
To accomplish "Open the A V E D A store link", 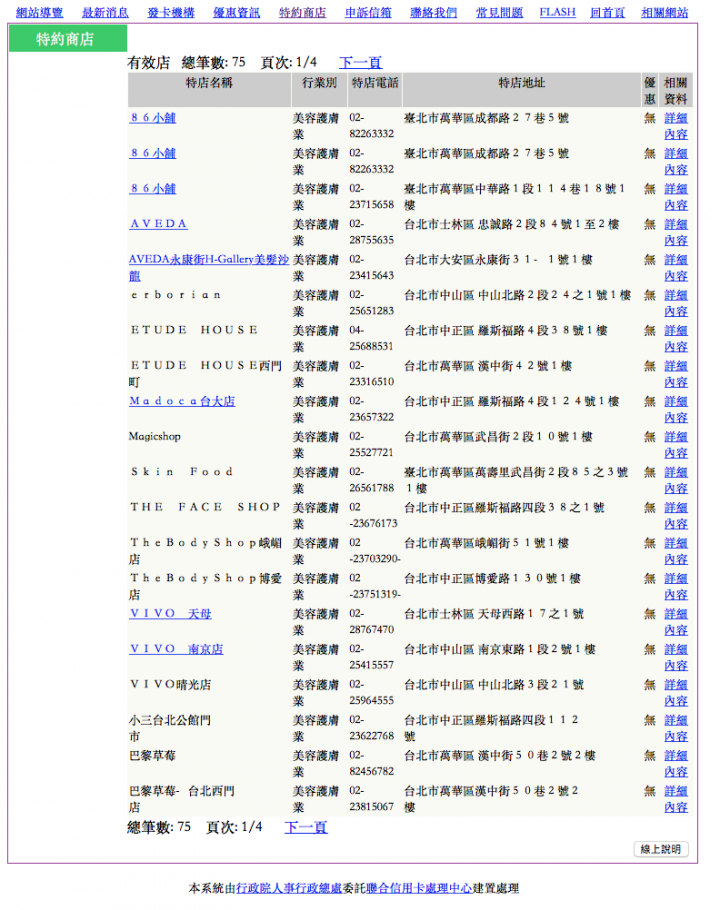I will click(158, 224).
